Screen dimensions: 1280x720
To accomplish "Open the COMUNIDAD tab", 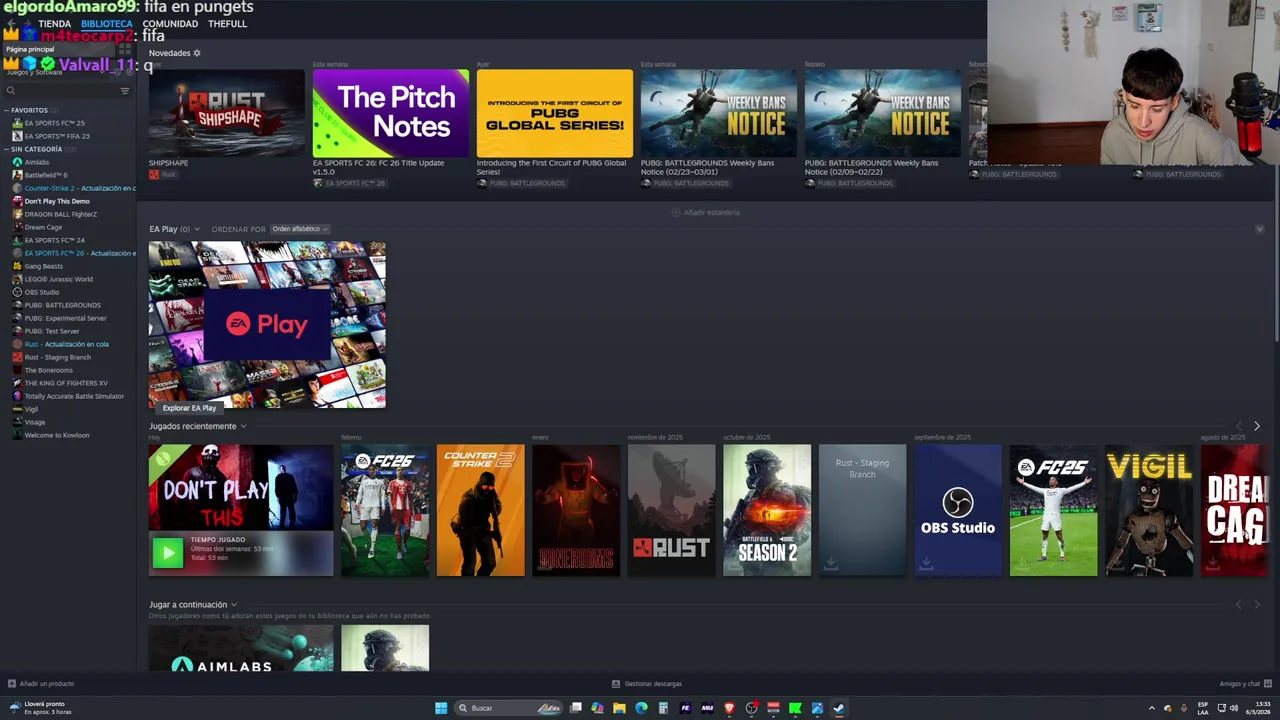I will 170,24.
